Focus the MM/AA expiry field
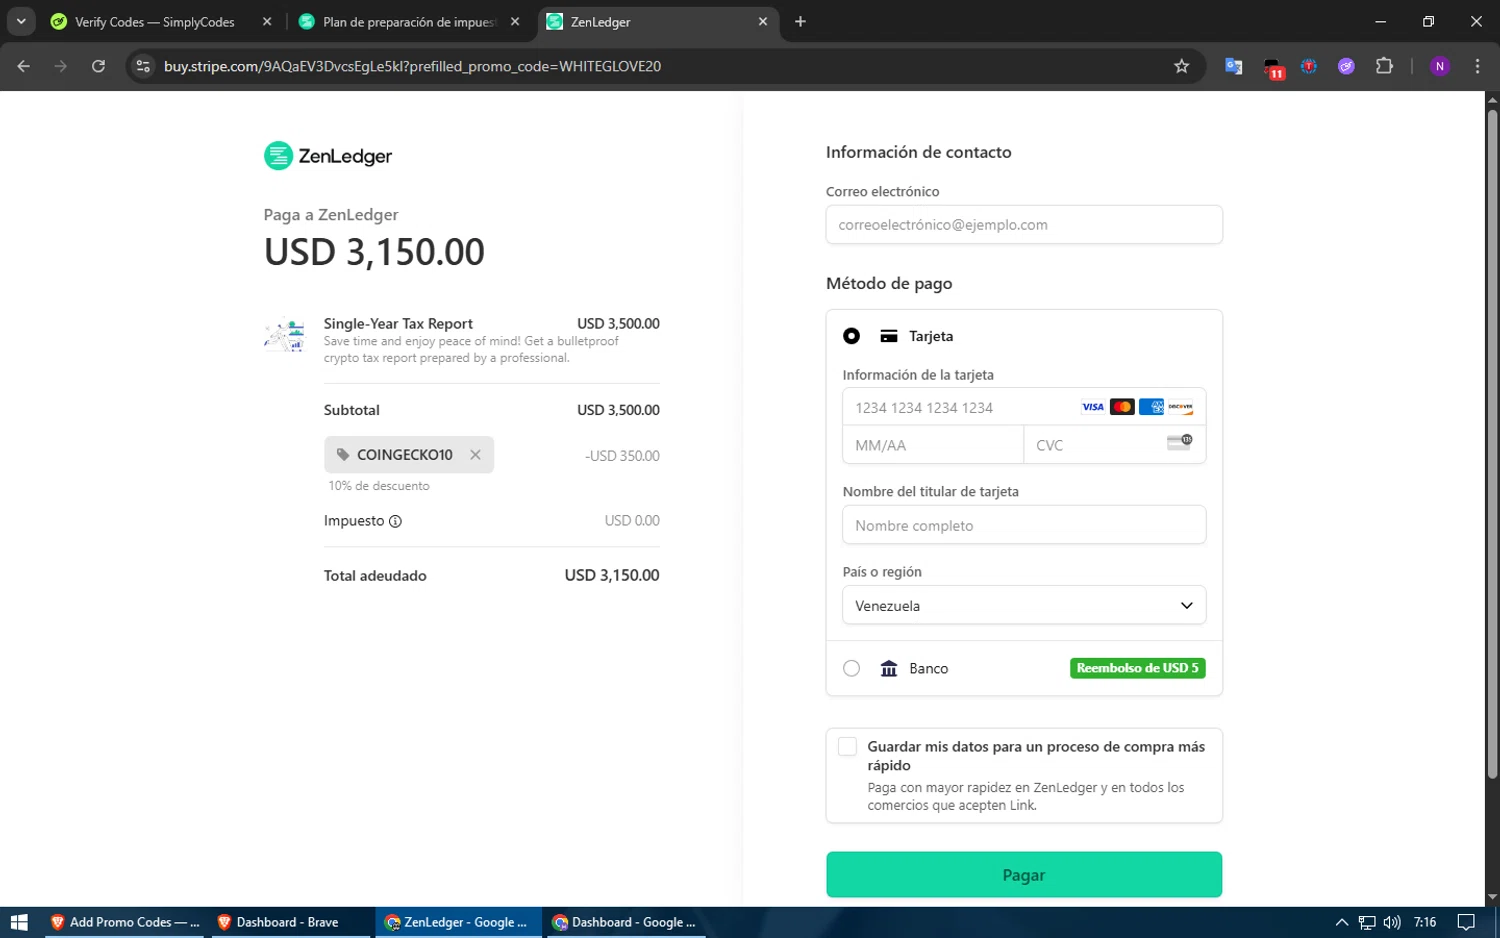The height and width of the screenshot is (938, 1500). (x=933, y=445)
